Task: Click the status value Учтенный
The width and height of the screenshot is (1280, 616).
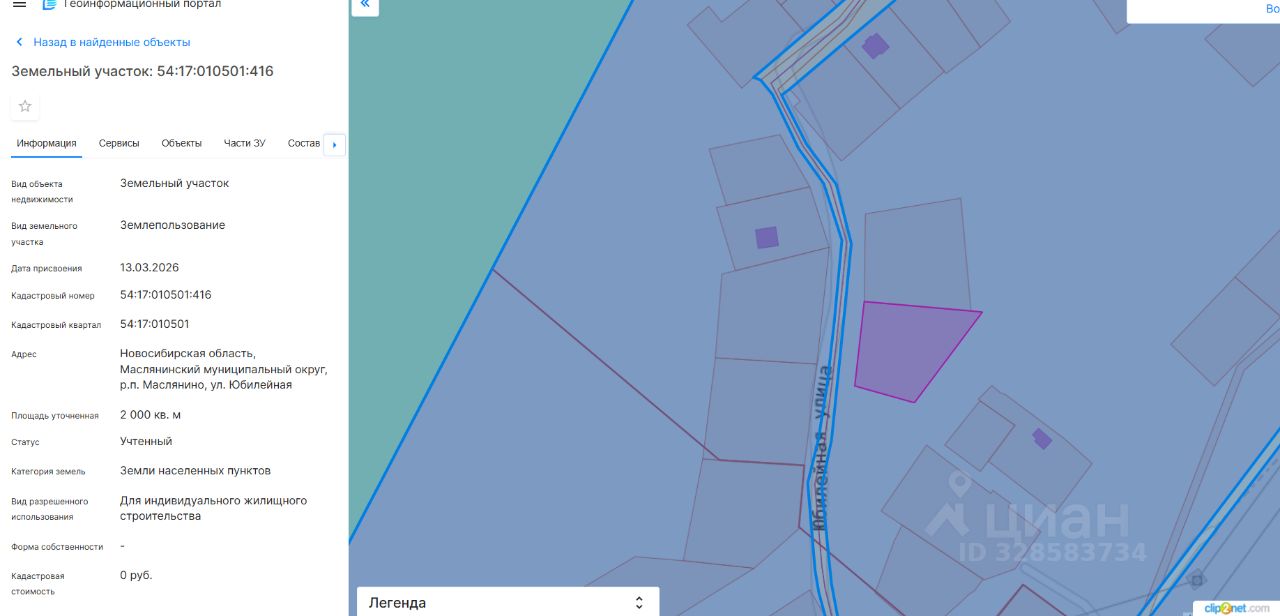Action: tap(146, 441)
